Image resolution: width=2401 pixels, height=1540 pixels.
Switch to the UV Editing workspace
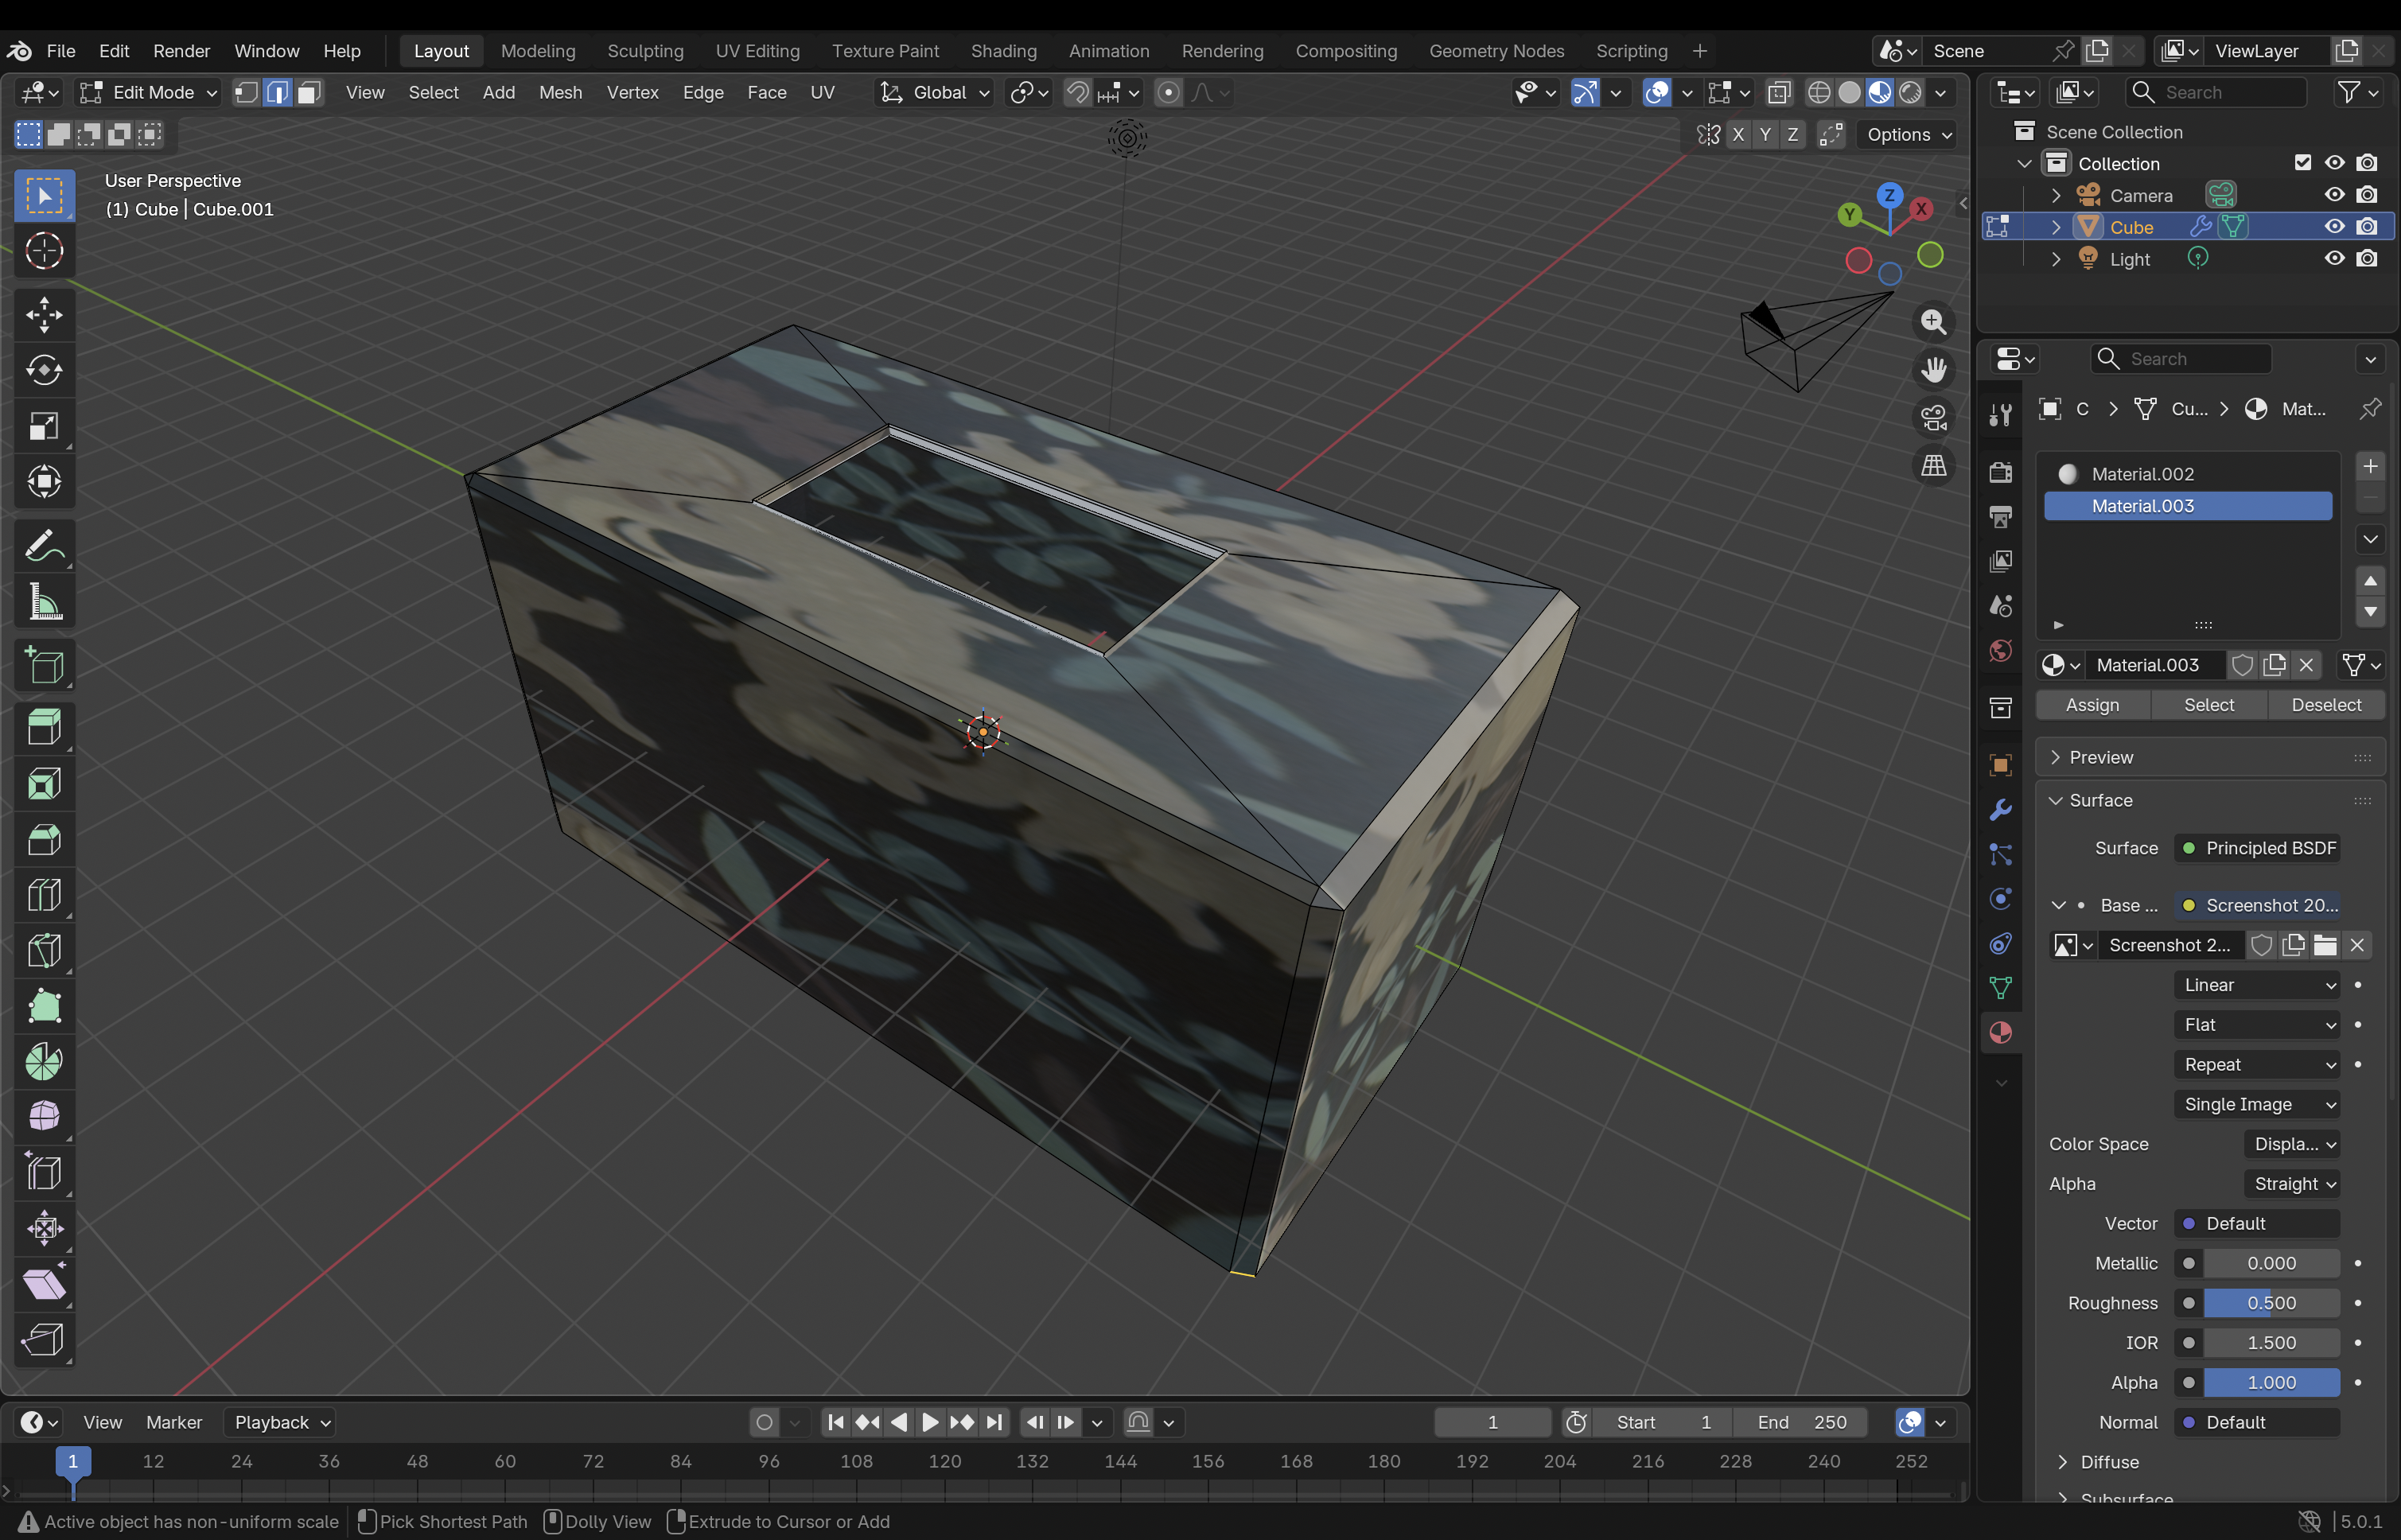tap(757, 51)
